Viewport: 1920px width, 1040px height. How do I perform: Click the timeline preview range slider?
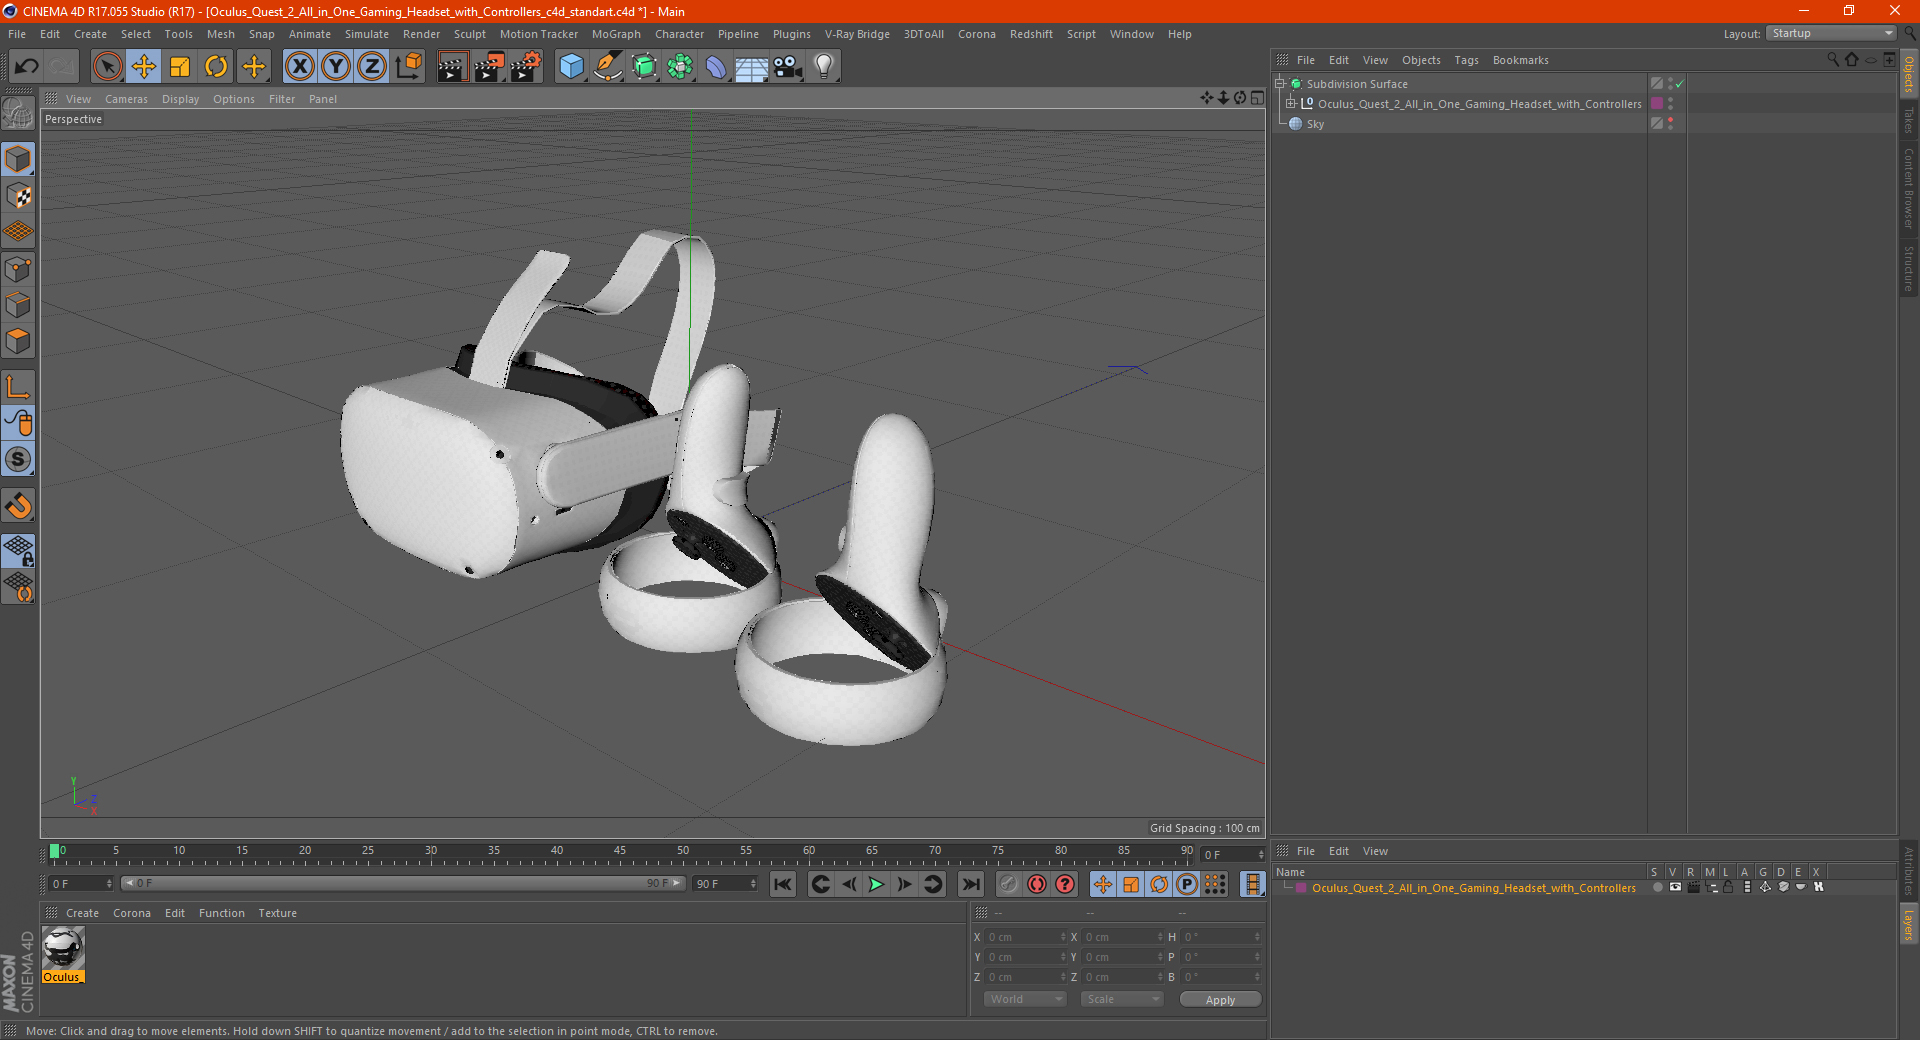coord(403,883)
